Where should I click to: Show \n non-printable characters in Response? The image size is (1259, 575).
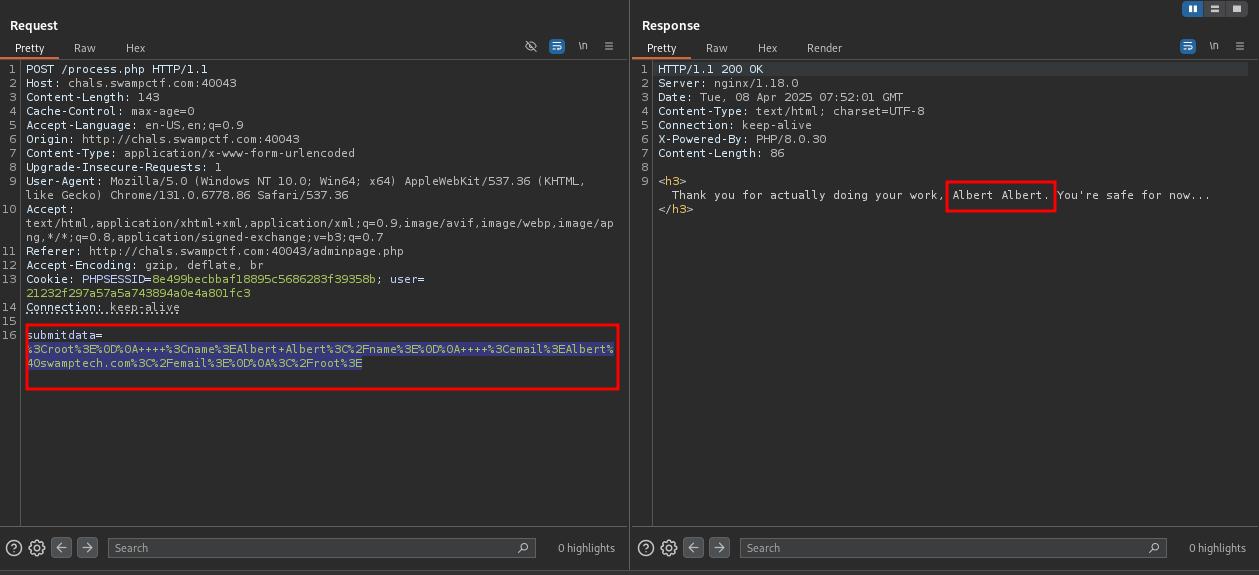click(x=1214, y=46)
